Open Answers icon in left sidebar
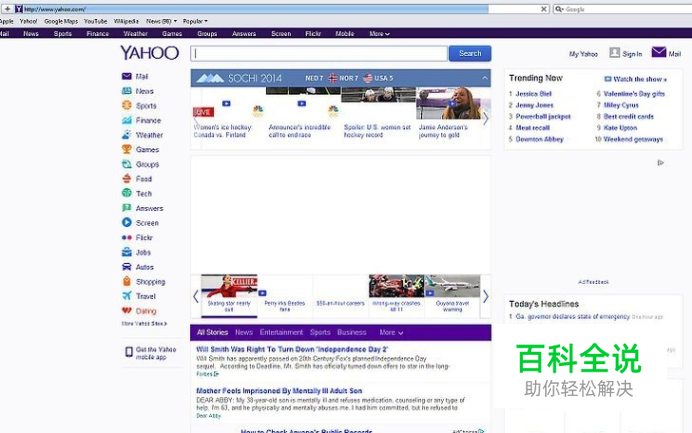Image resolution: width=692 pixels, height=433 pixels. coord(127,208)
